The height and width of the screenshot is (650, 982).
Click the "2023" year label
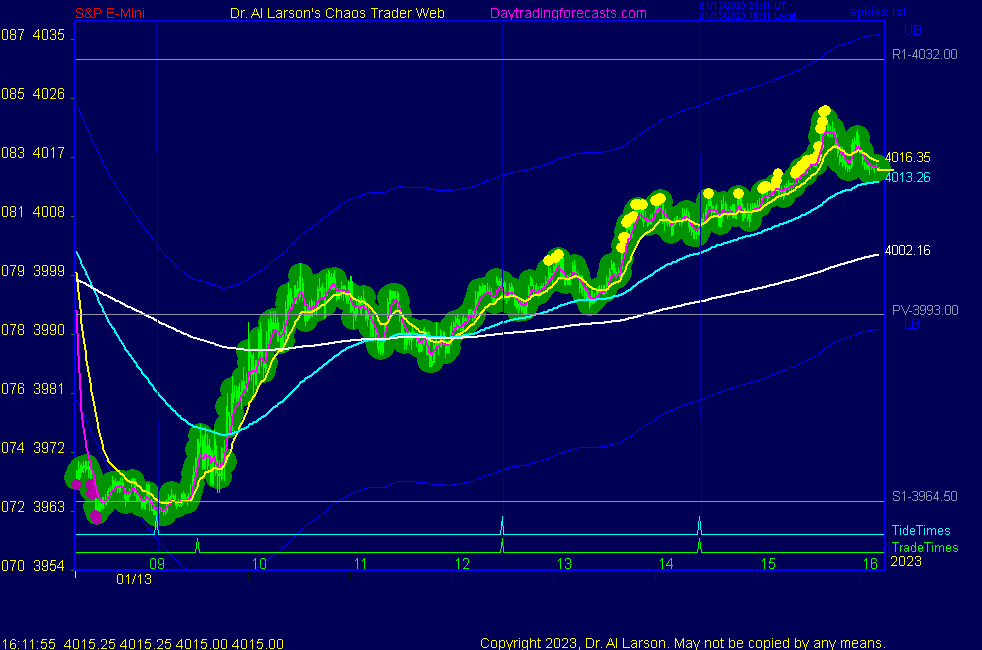906,561
